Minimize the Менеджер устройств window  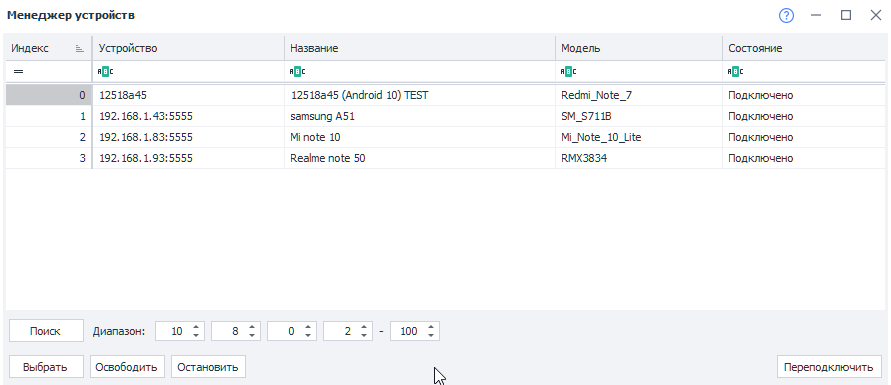tap(816, 15)
